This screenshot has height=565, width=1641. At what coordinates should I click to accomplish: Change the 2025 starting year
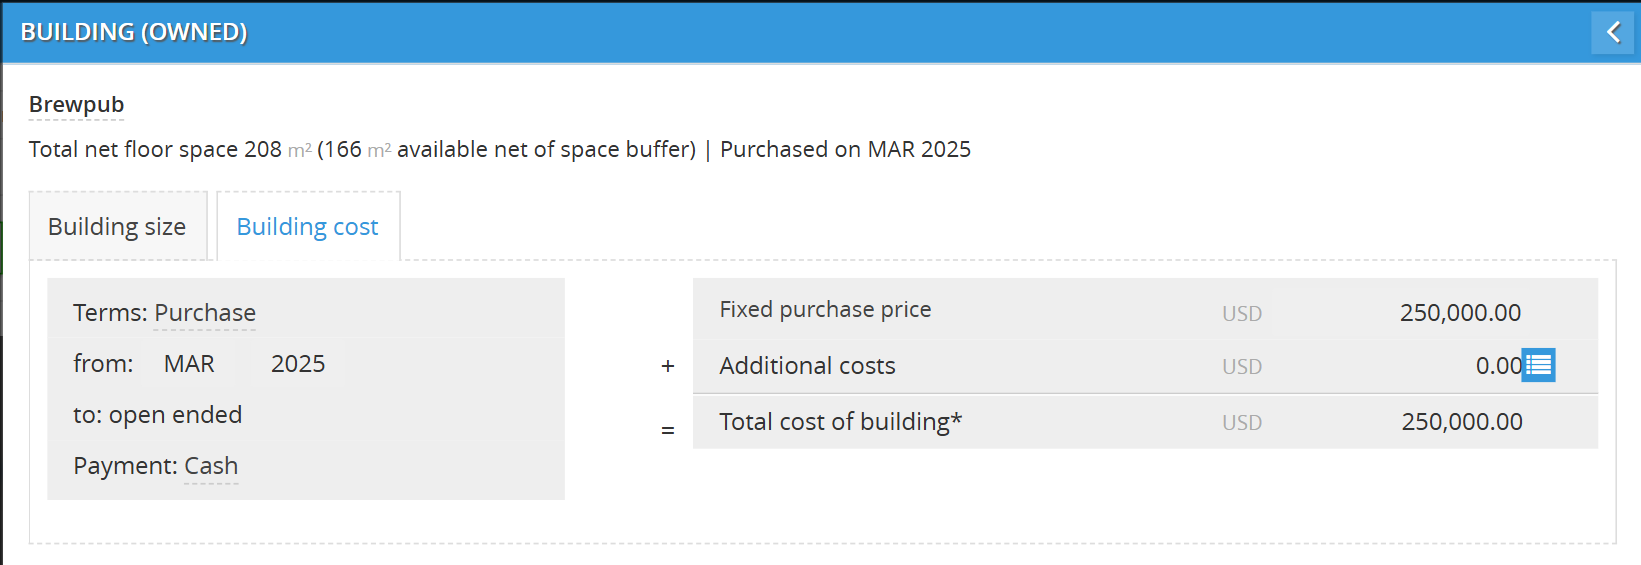click(x=298, y=364)
